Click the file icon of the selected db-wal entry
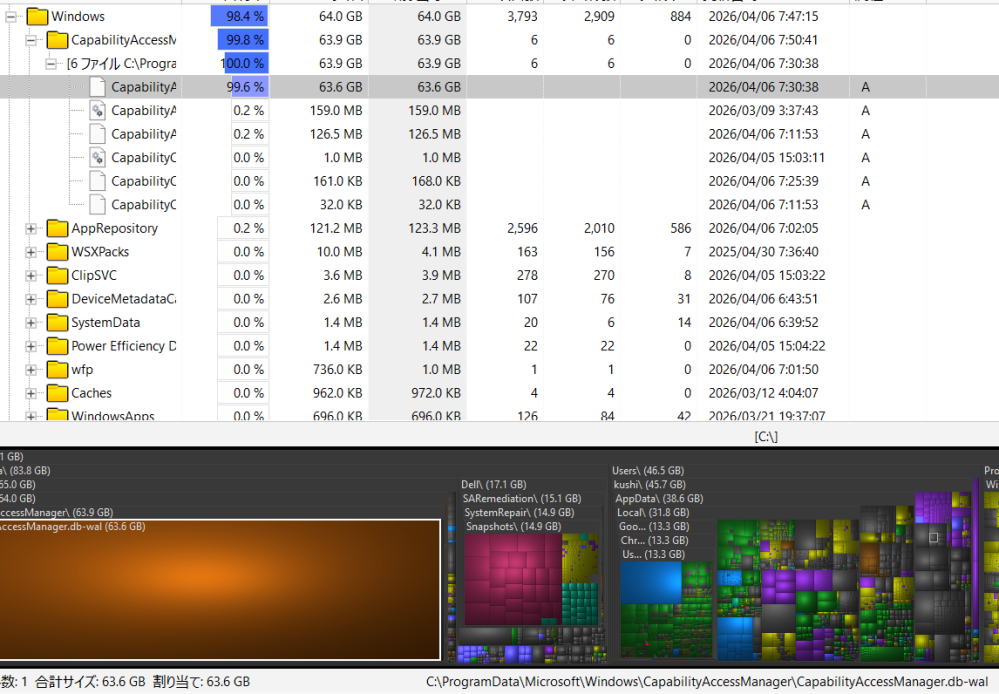Viewport: 999px width, 694px height. click(98, 87)
